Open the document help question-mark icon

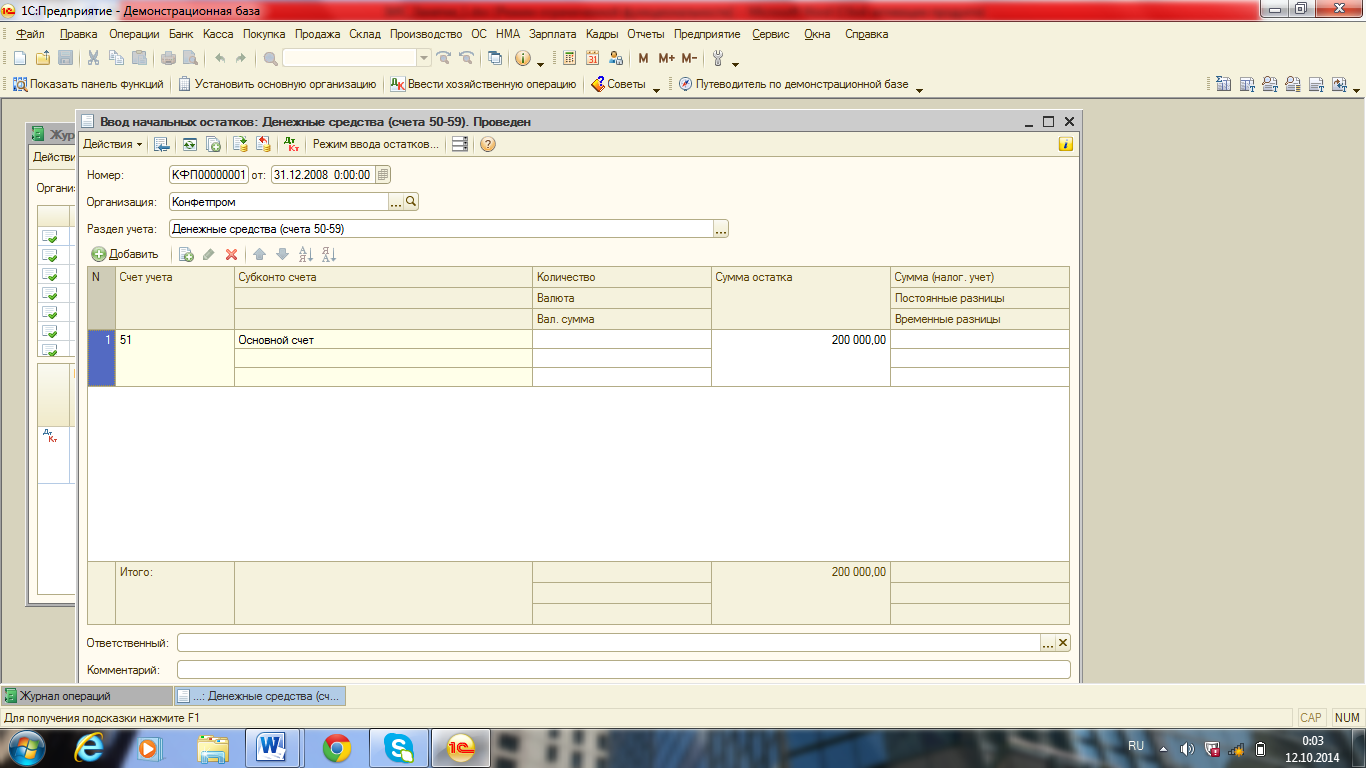click(x=488, y=144)
